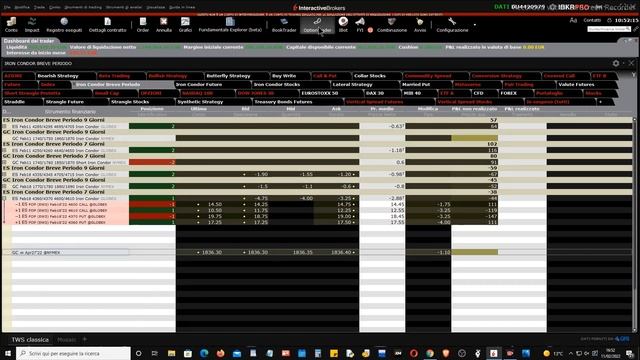
Task: Open the Conto account window icon
Action: (11, 24)
